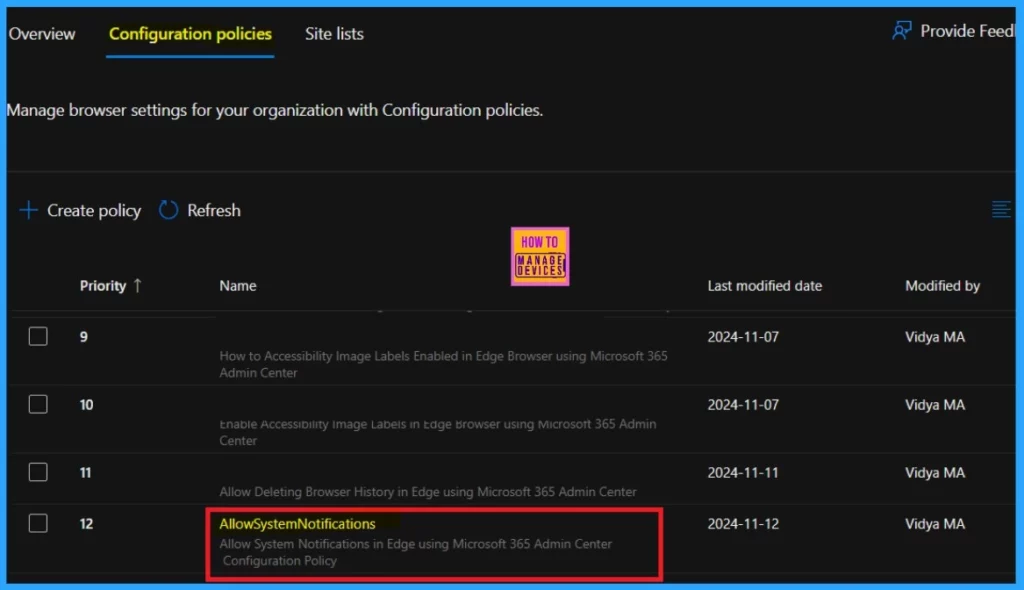Click the 2024-11-11 date cell
This screenshot has height=590, width=1024.
[743, 472]
